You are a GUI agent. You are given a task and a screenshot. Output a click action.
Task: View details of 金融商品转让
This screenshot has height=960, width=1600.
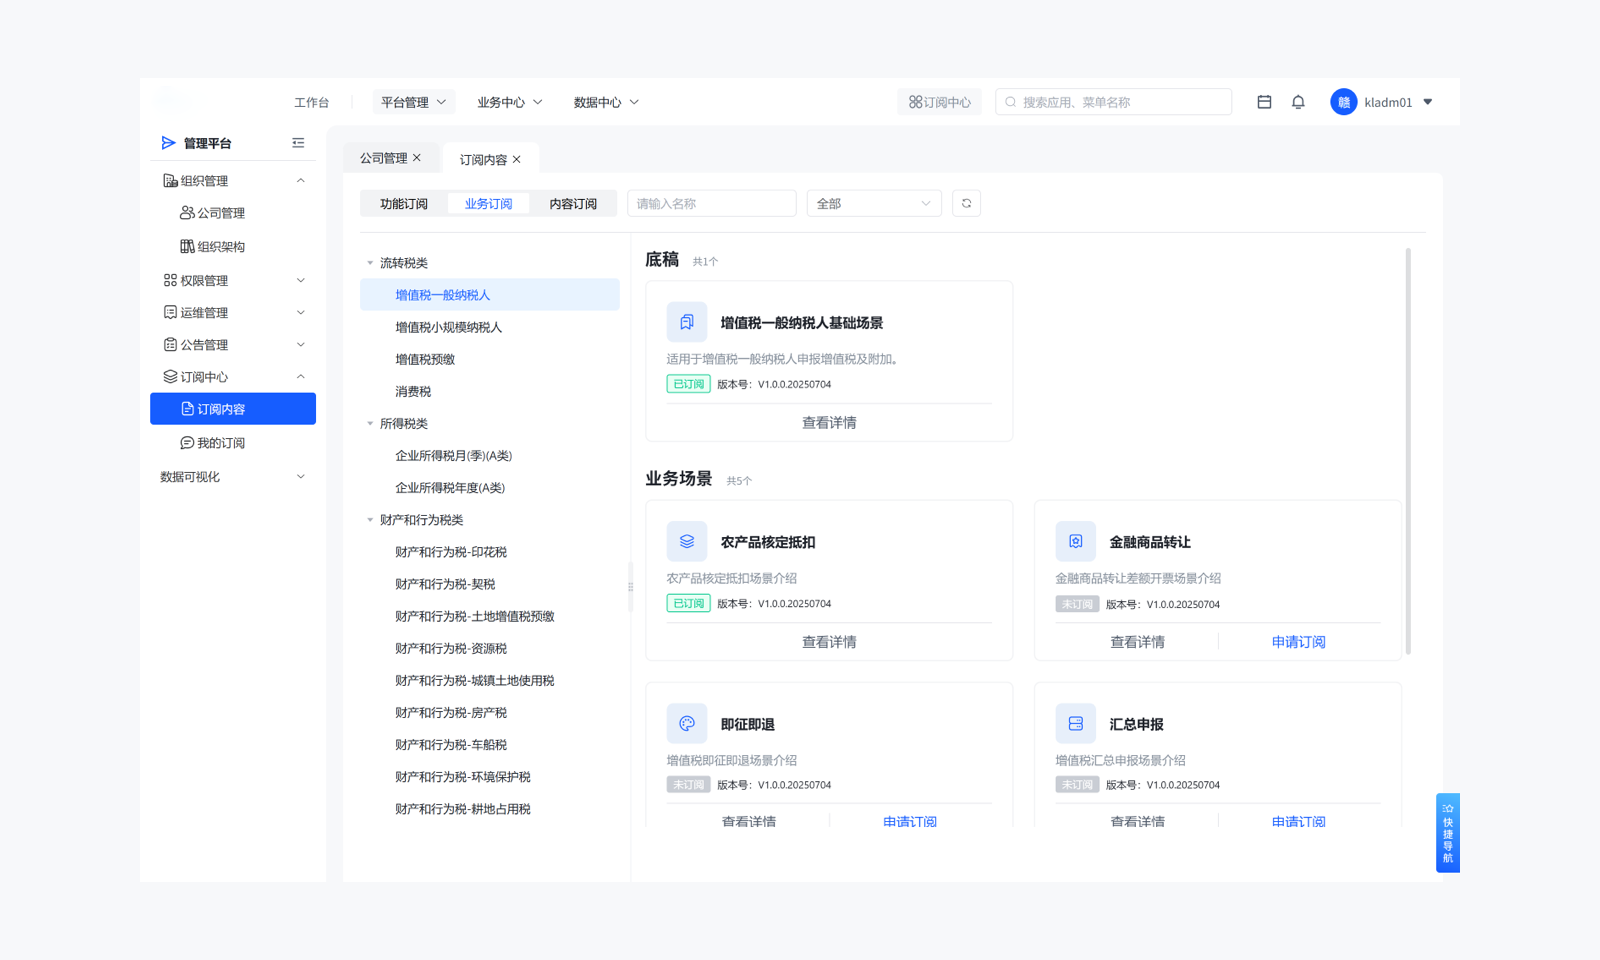pyautogui.click(x=1137, y=642)
